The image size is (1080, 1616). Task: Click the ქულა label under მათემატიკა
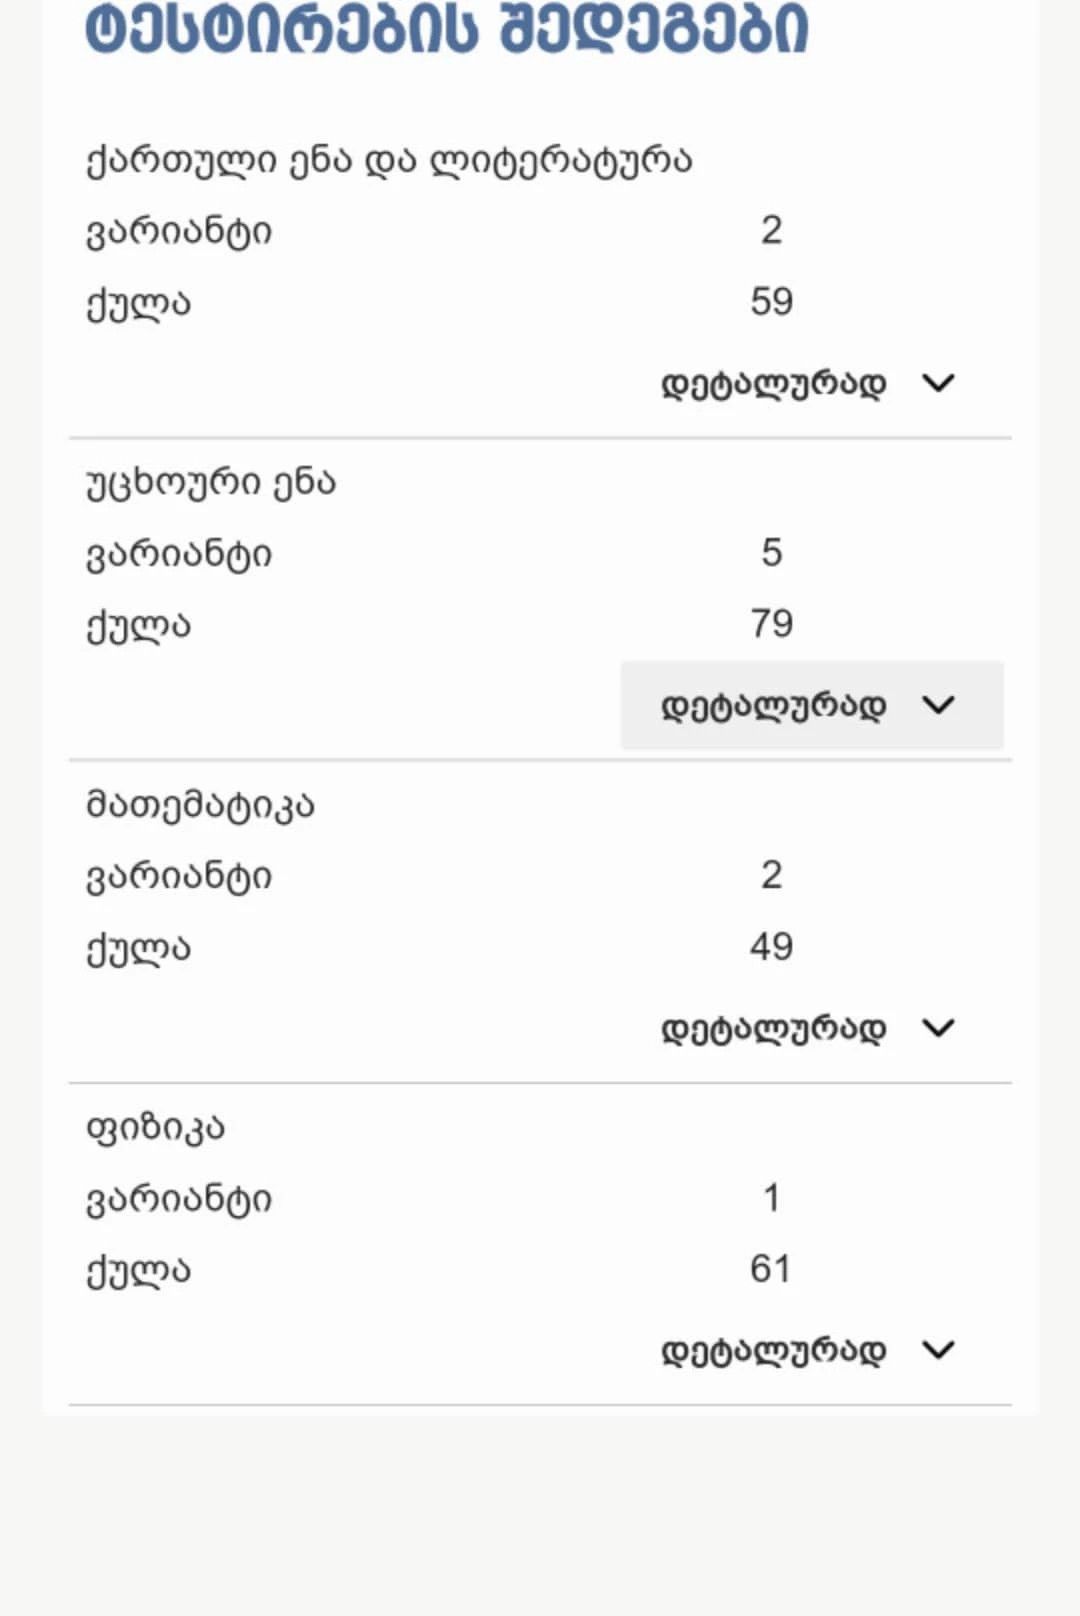[x=138, y=947]
